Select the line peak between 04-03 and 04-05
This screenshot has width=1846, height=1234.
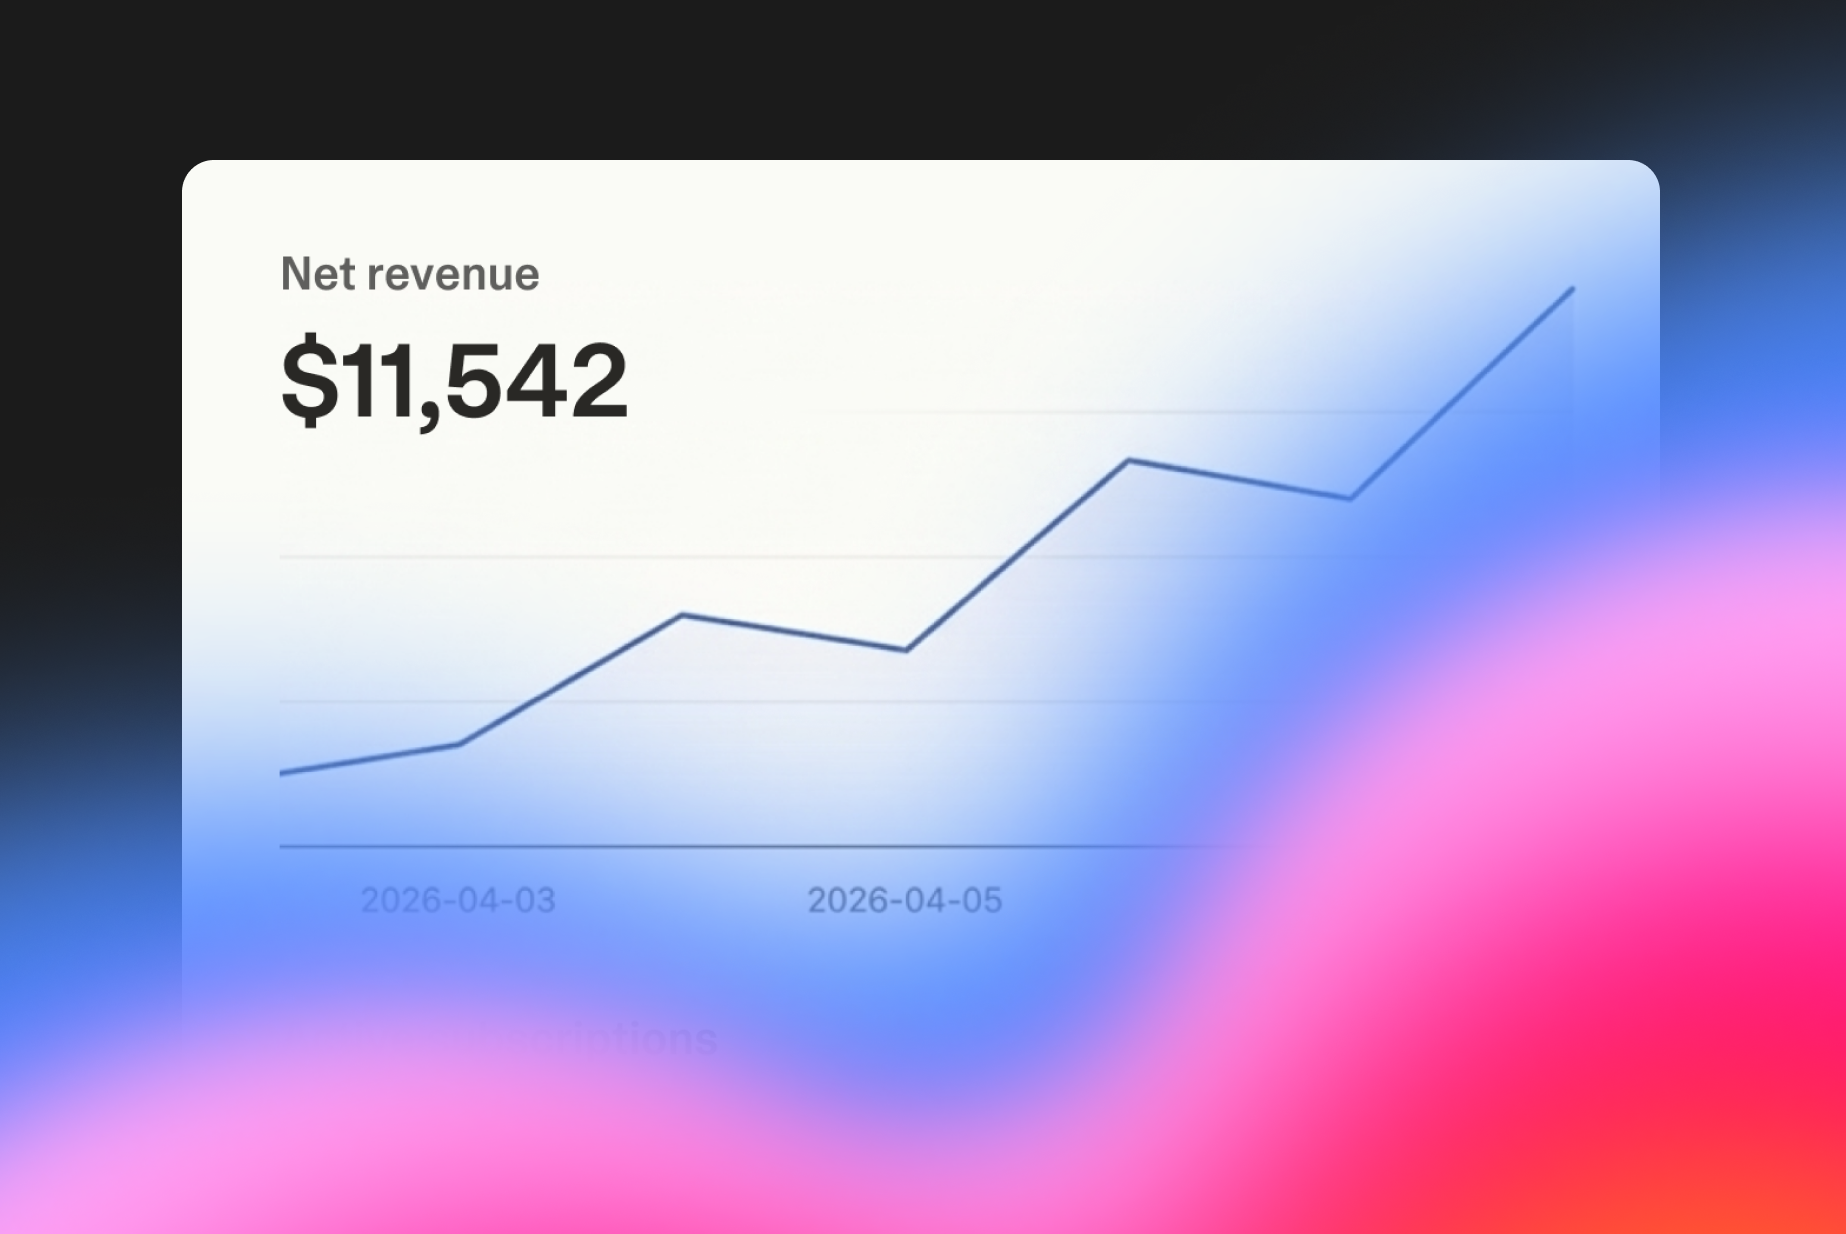(682, 614)
